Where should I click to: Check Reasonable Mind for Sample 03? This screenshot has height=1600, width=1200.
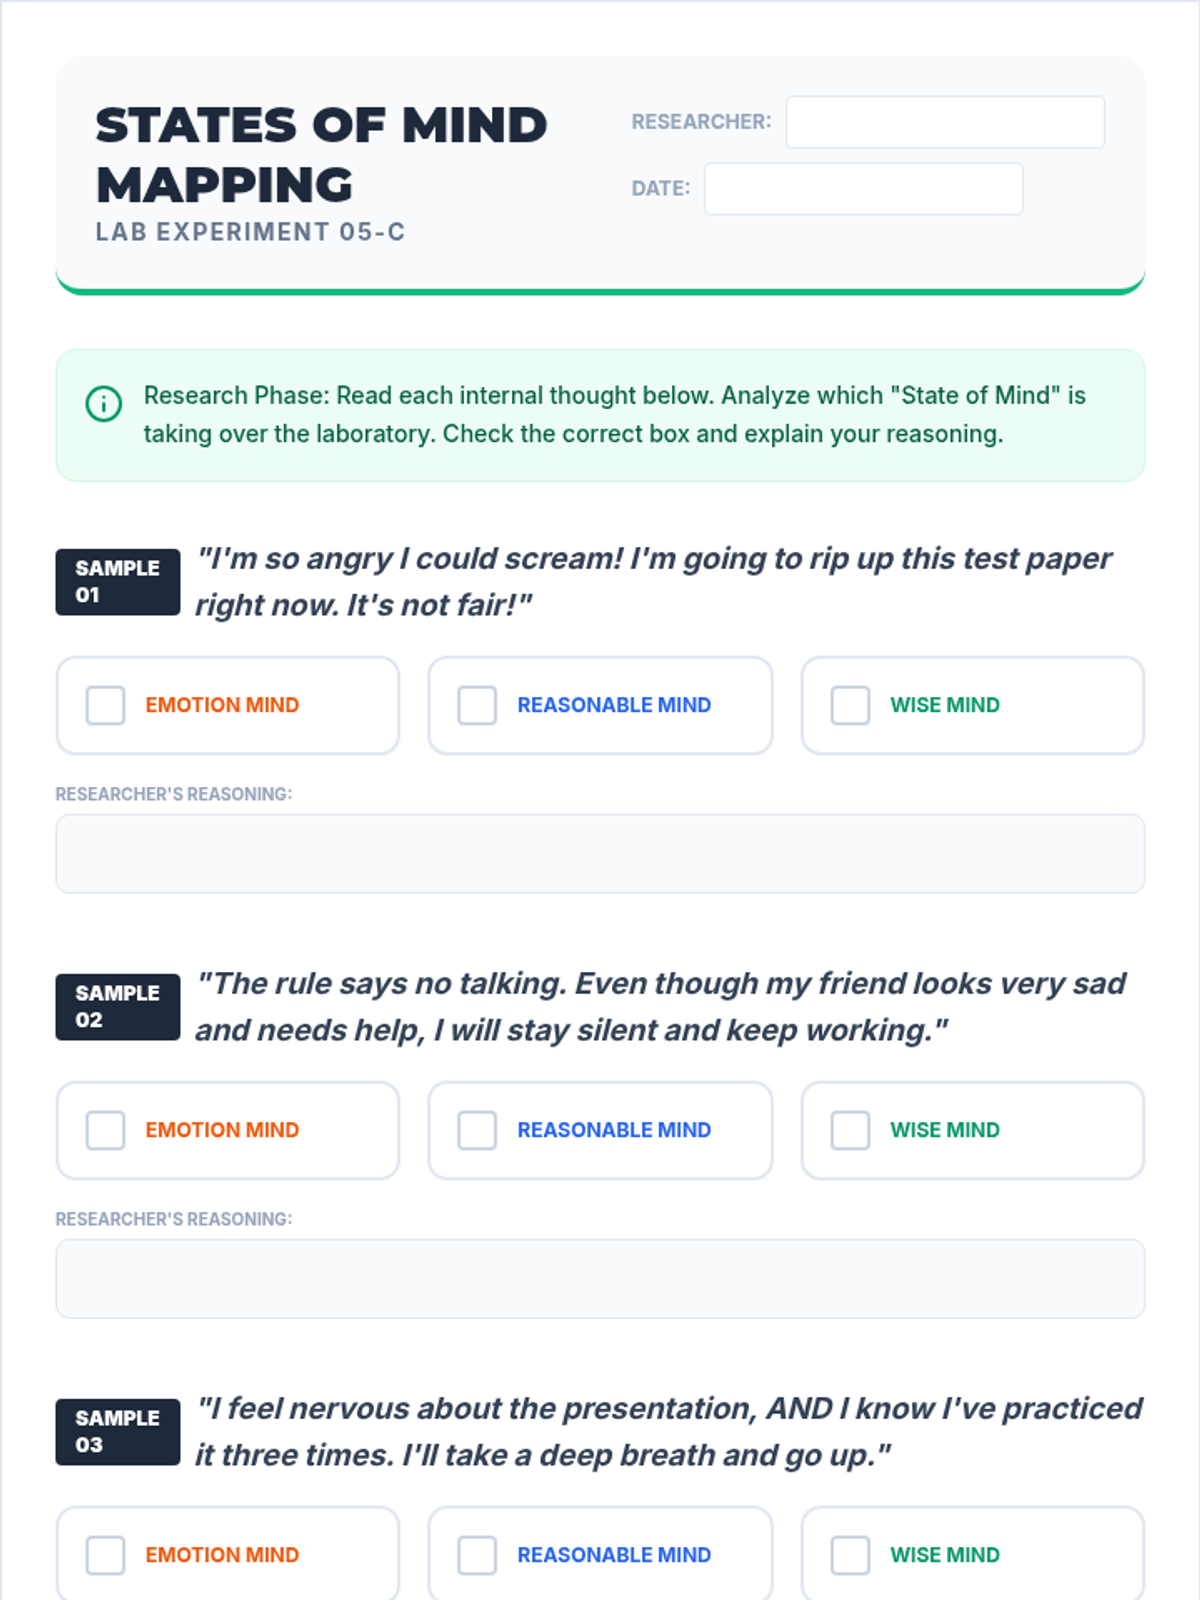pyautogui.click(x=477, y=1555)
